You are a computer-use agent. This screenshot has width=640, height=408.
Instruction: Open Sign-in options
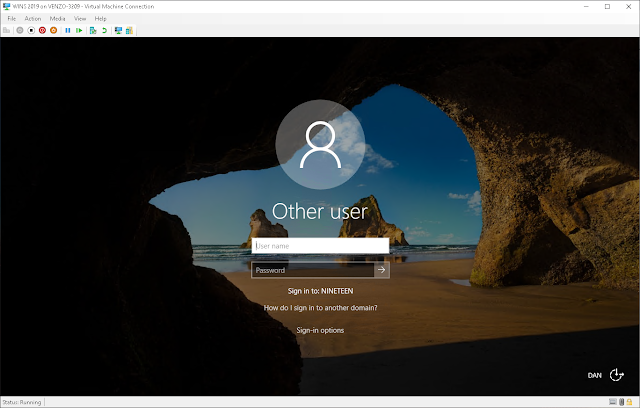tap(320, 330)
